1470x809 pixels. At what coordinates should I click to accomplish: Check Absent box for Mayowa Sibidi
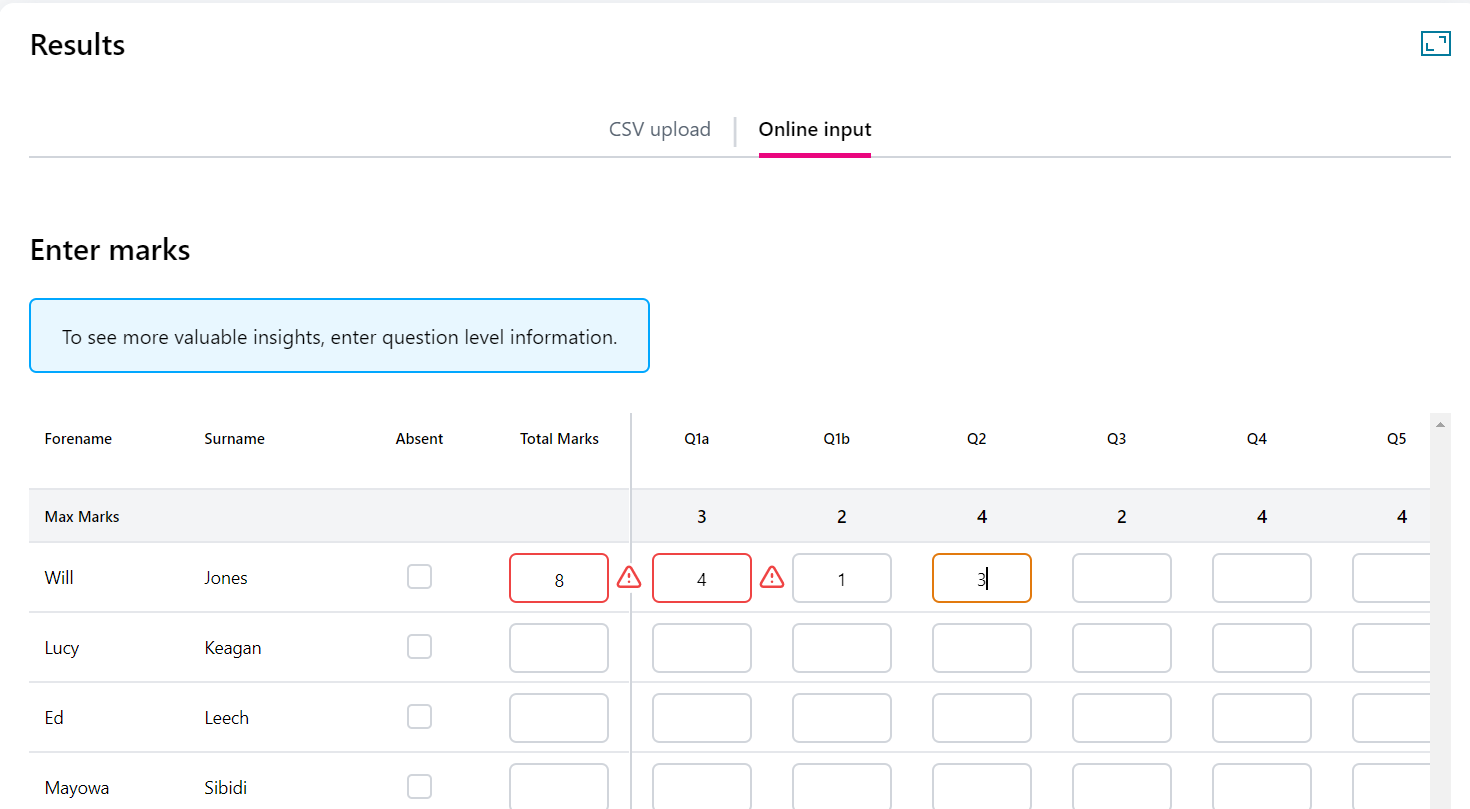[419, 787]
